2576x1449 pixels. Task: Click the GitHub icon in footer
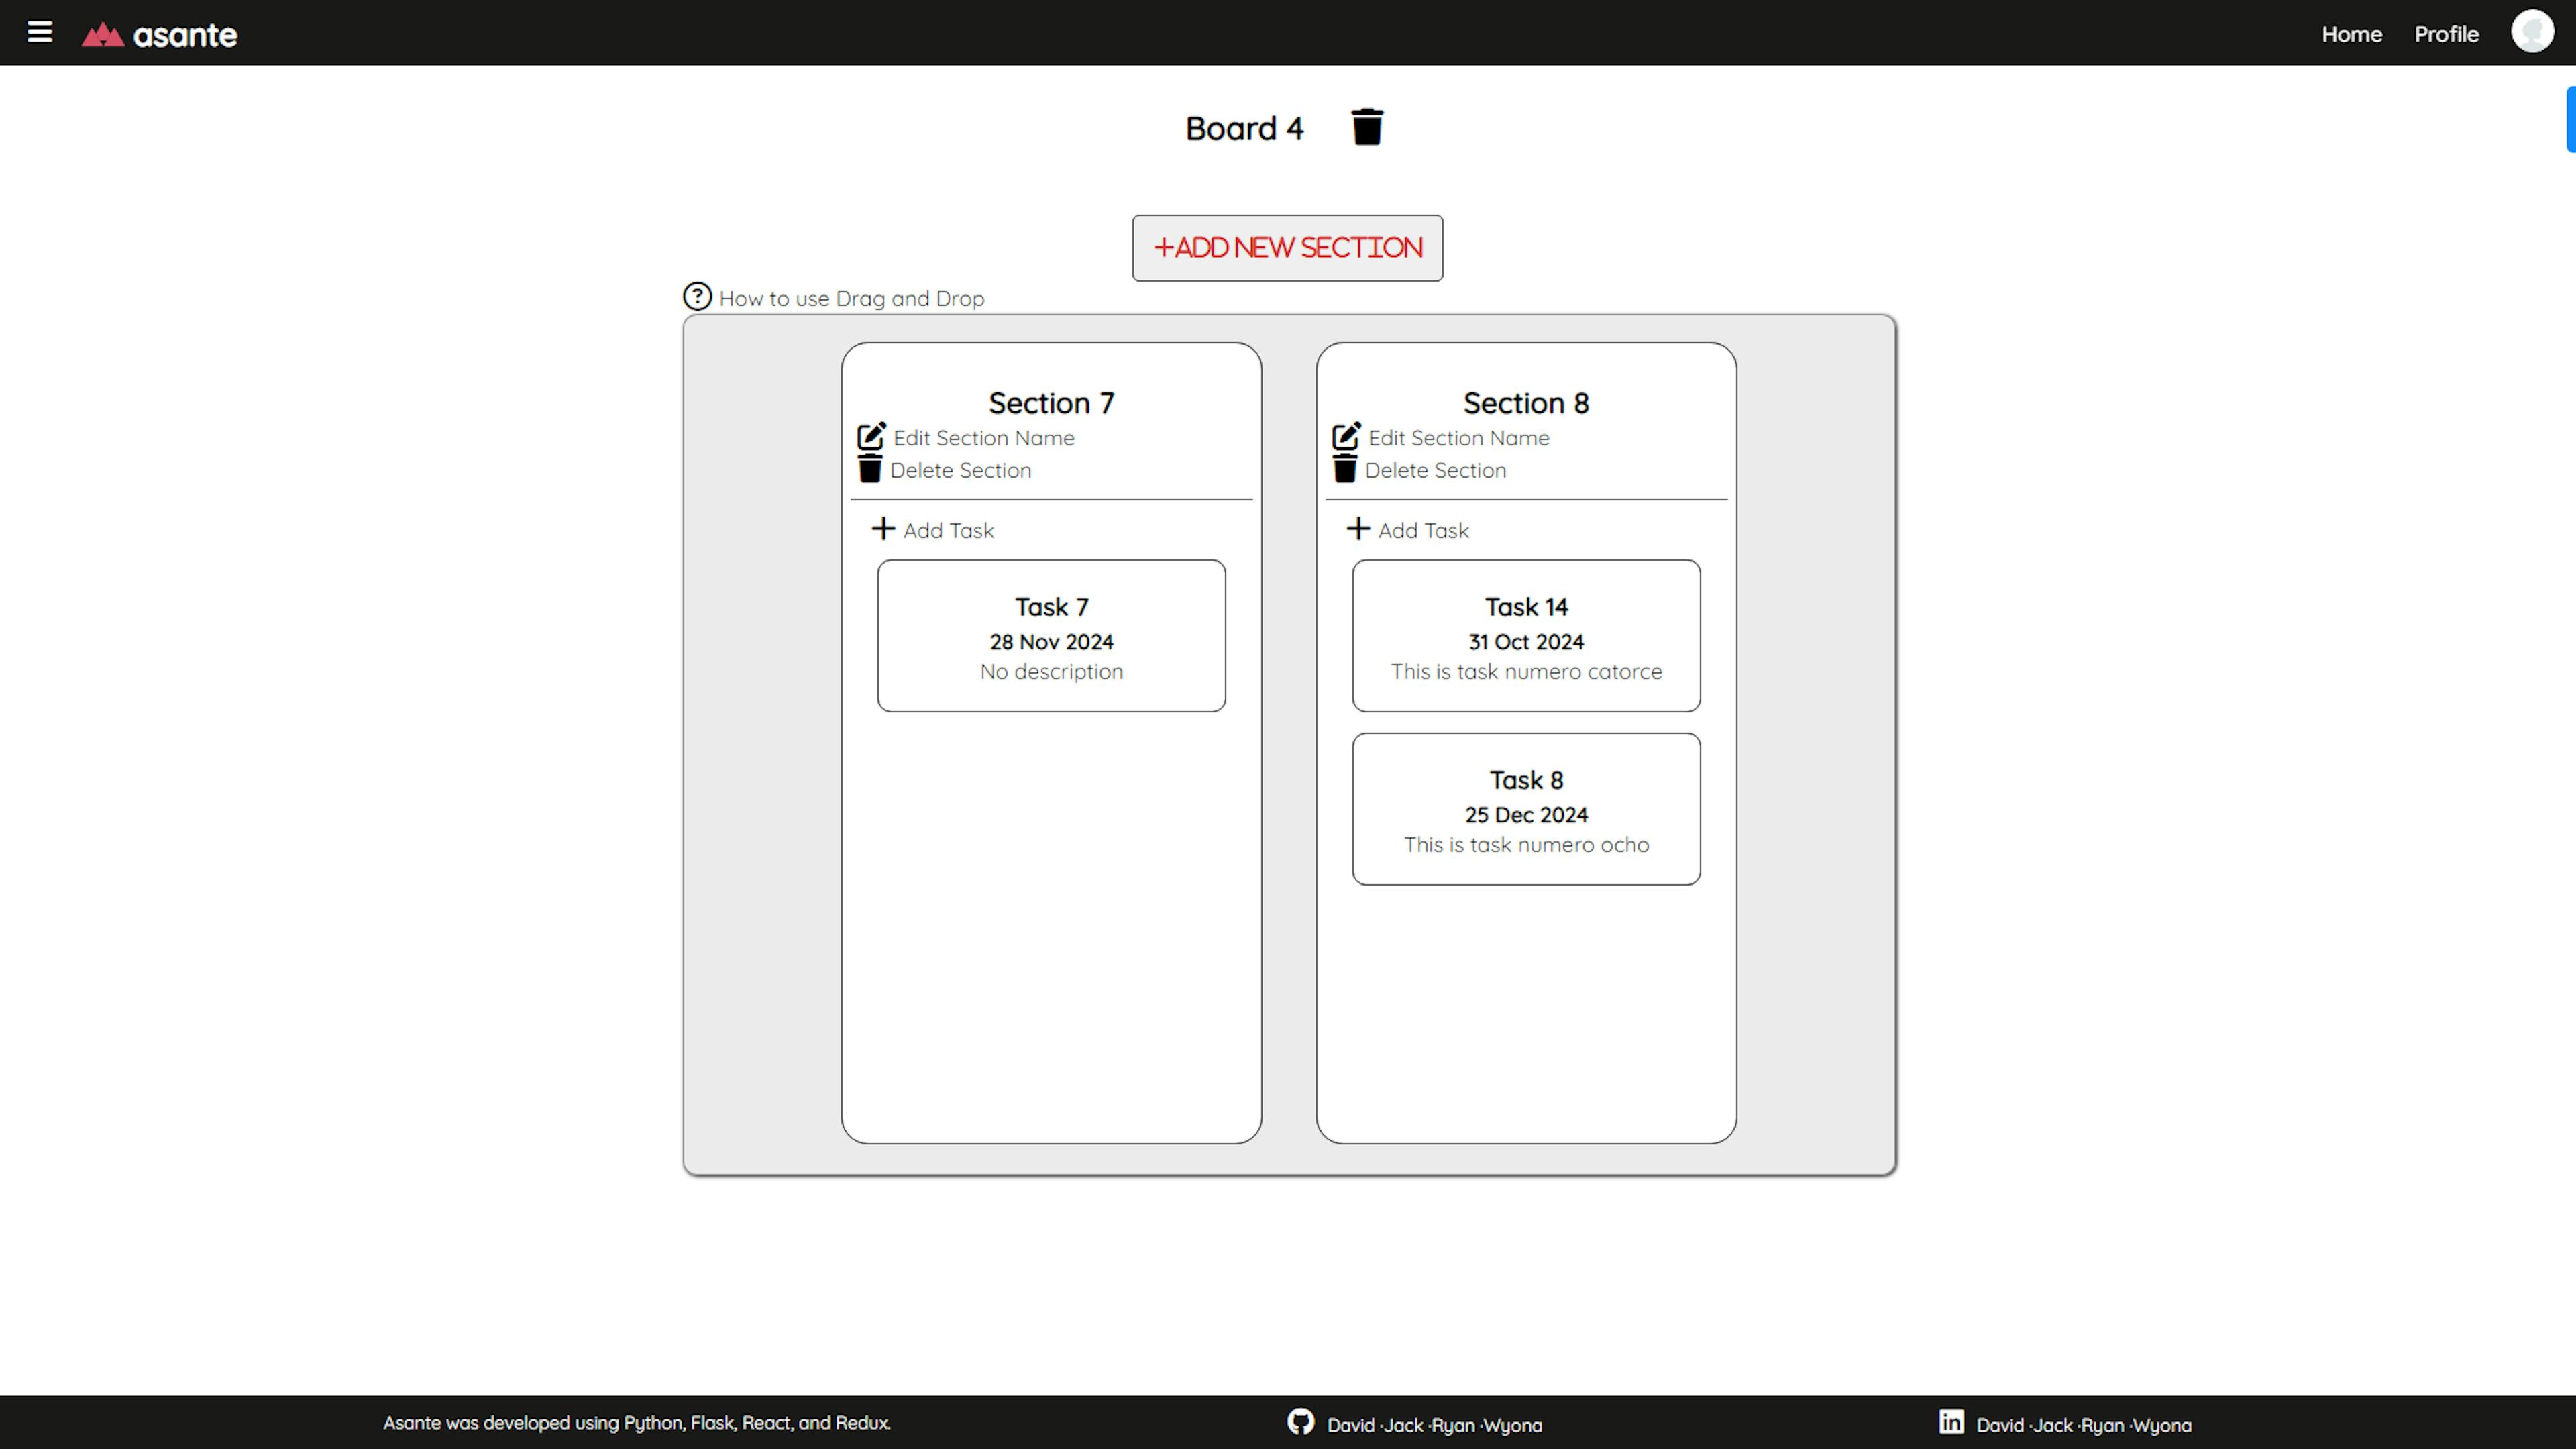tap(1300, 1421)
